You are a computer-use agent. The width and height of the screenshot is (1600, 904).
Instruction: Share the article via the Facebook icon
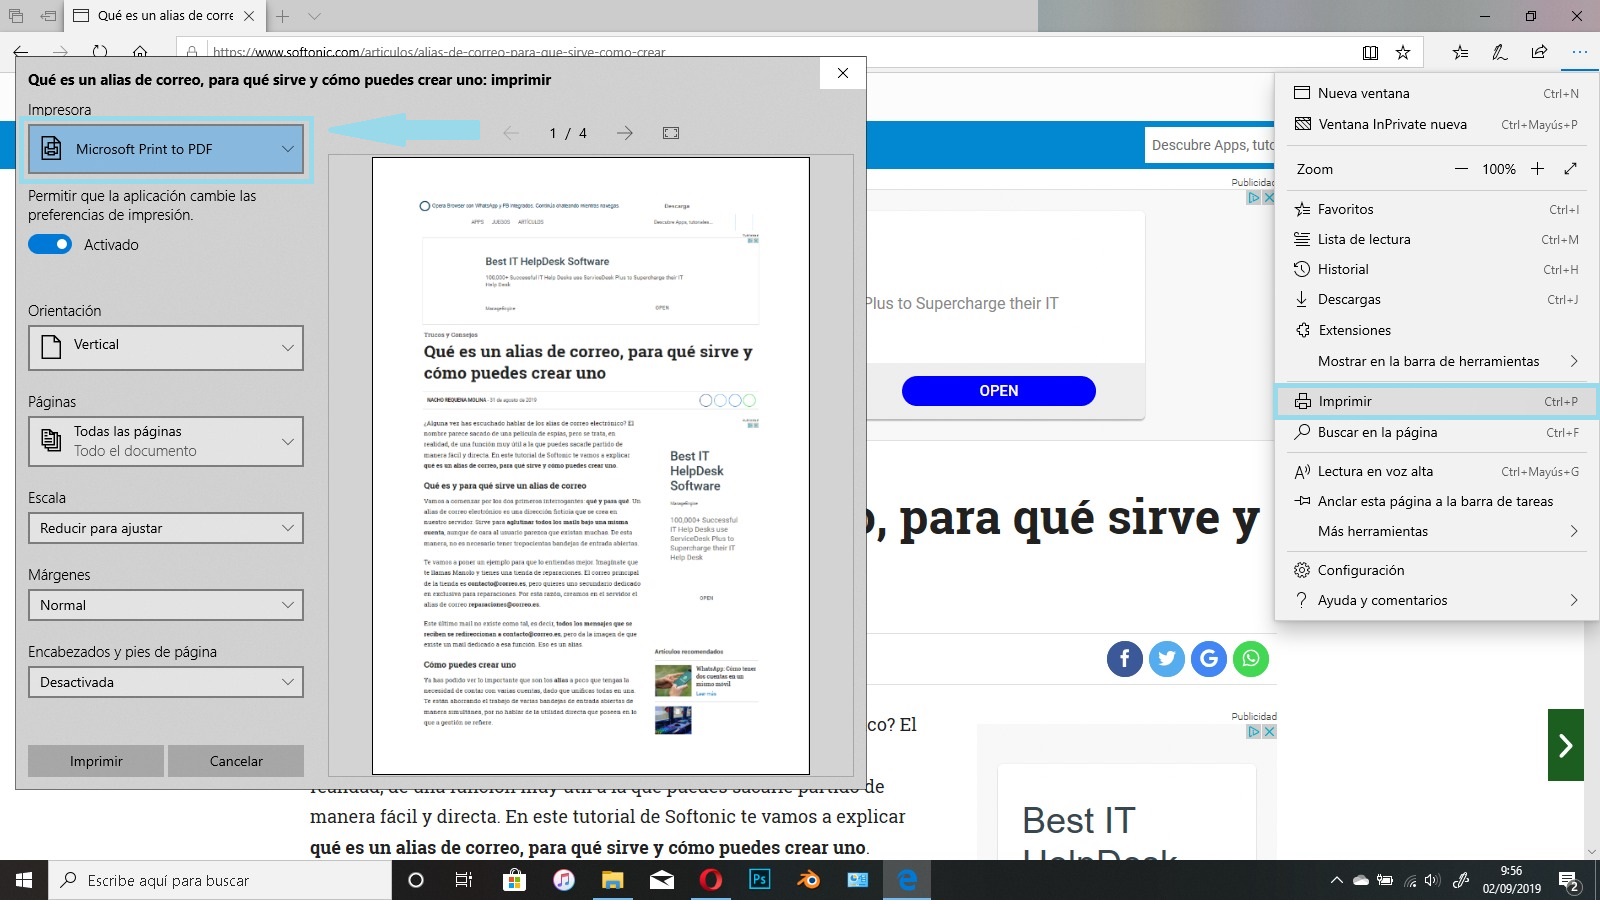pos(1125,658)
